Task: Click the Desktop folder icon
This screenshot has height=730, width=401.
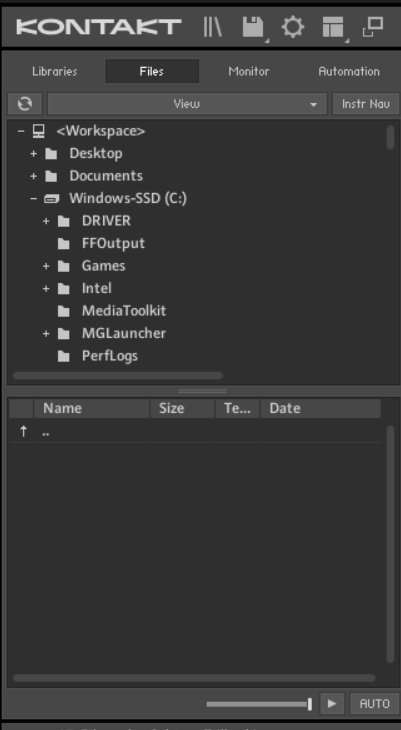Action: [51, 154]
